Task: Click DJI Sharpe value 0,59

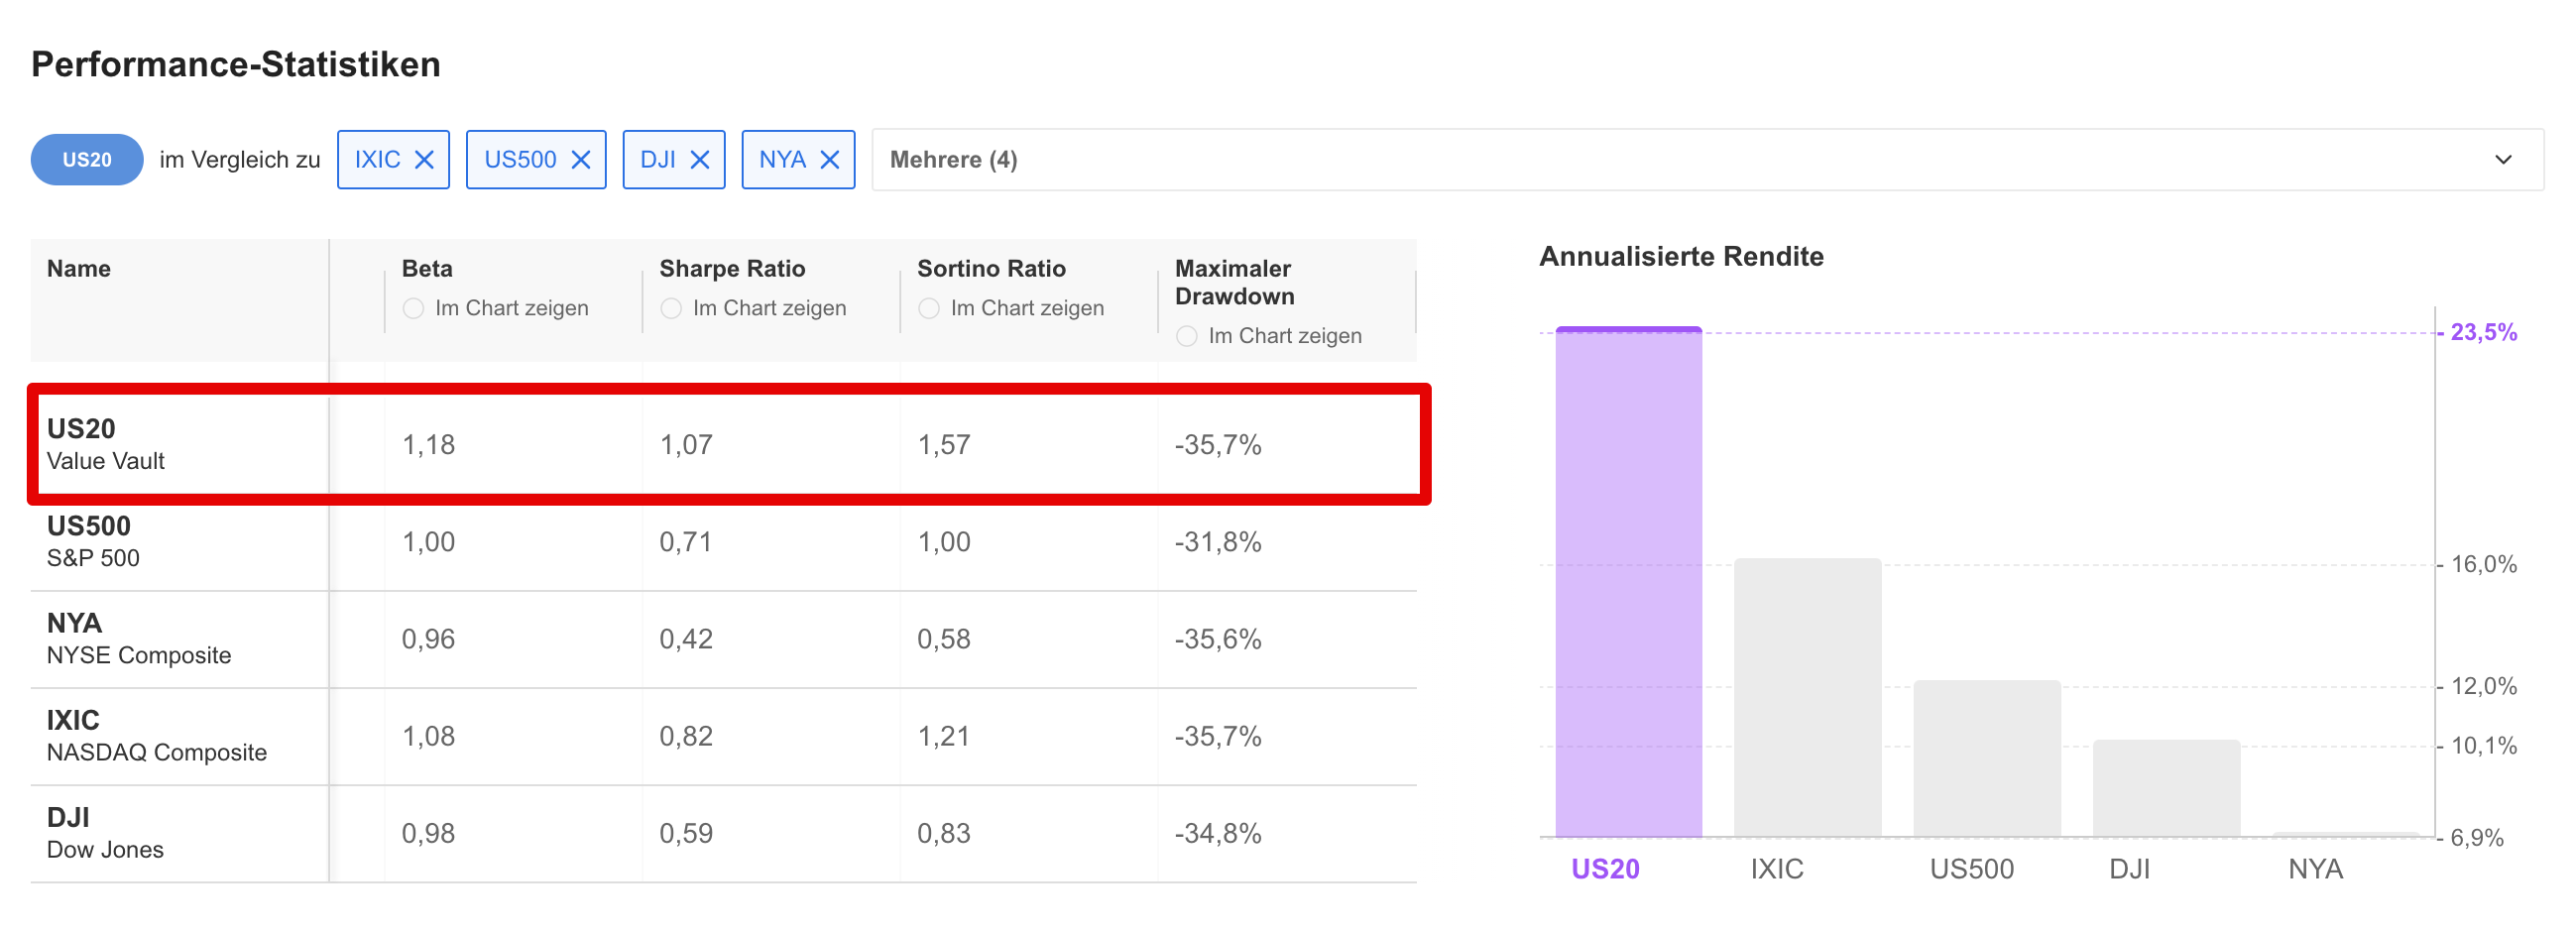Action: 686,833
